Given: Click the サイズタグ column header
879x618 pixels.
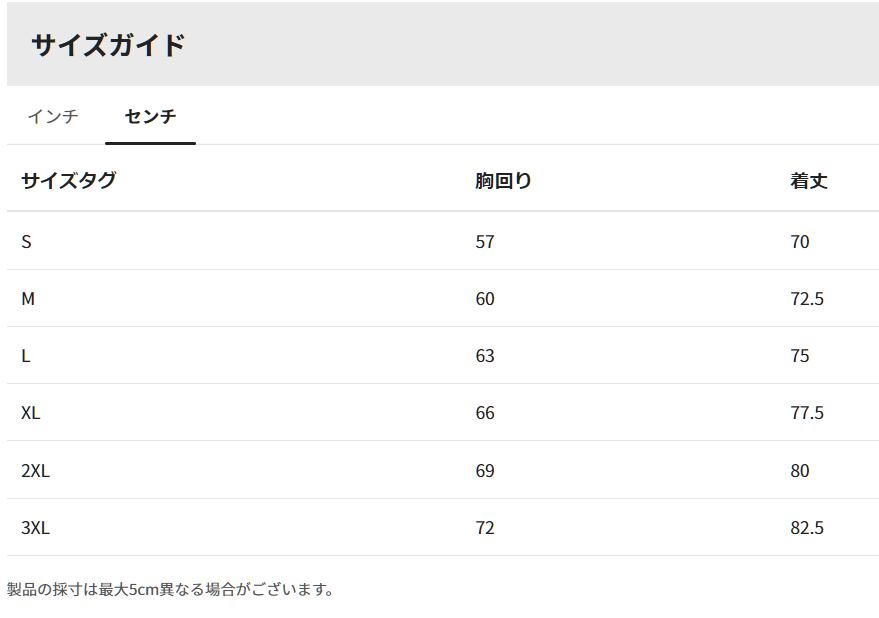Looking at the screenshot, I should (x=68, y=181).
